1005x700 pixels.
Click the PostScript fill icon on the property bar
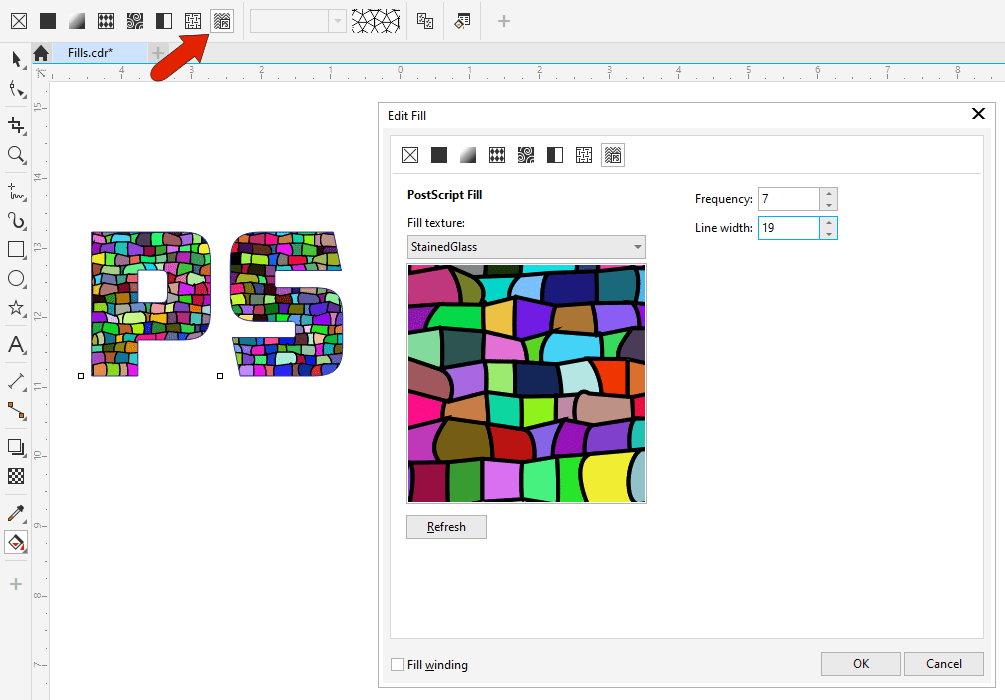pos(222,20)
